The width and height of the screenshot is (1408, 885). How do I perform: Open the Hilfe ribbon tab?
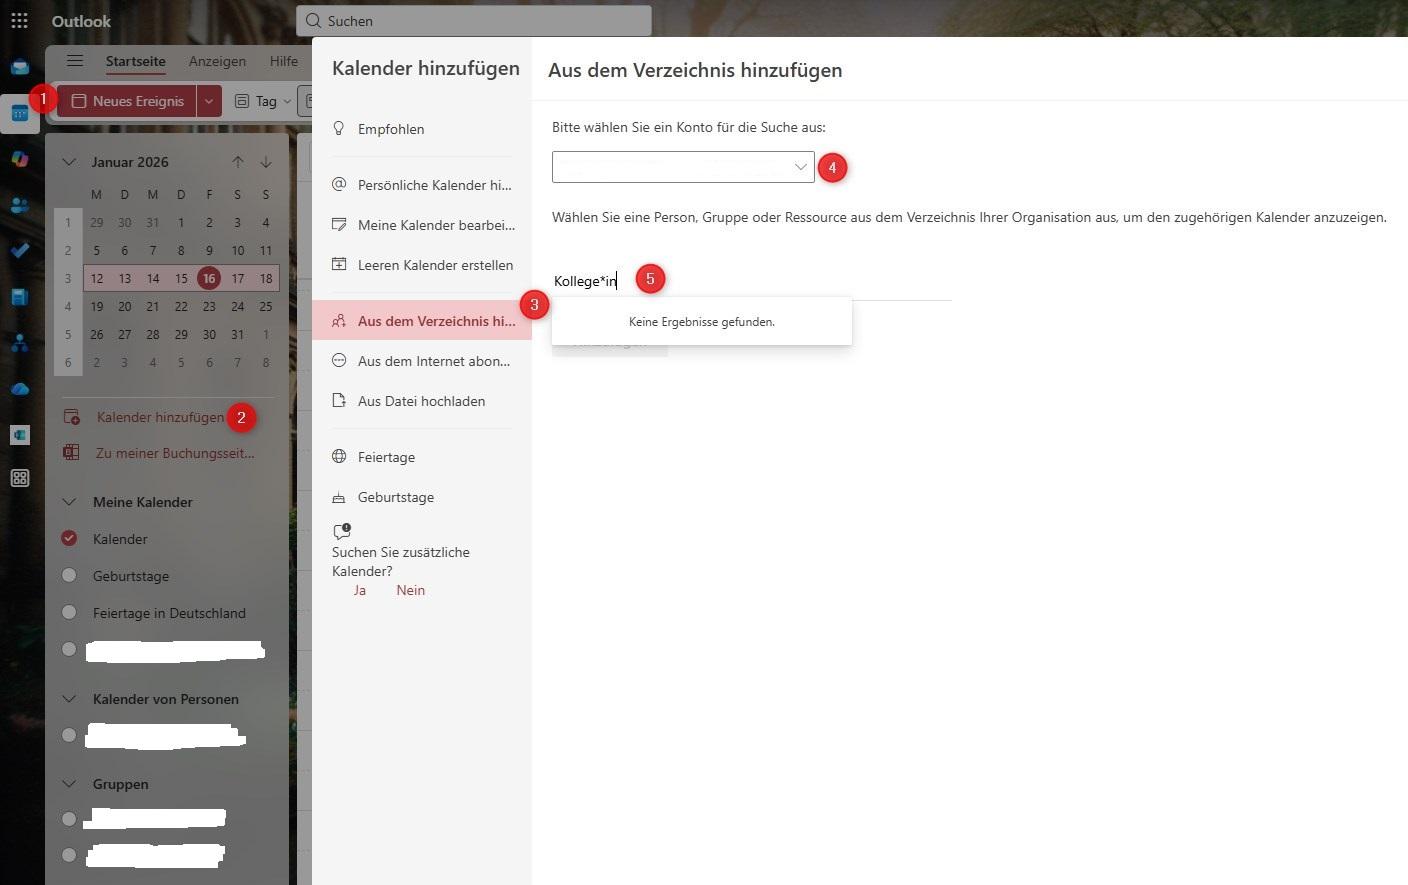coord(283,61)
